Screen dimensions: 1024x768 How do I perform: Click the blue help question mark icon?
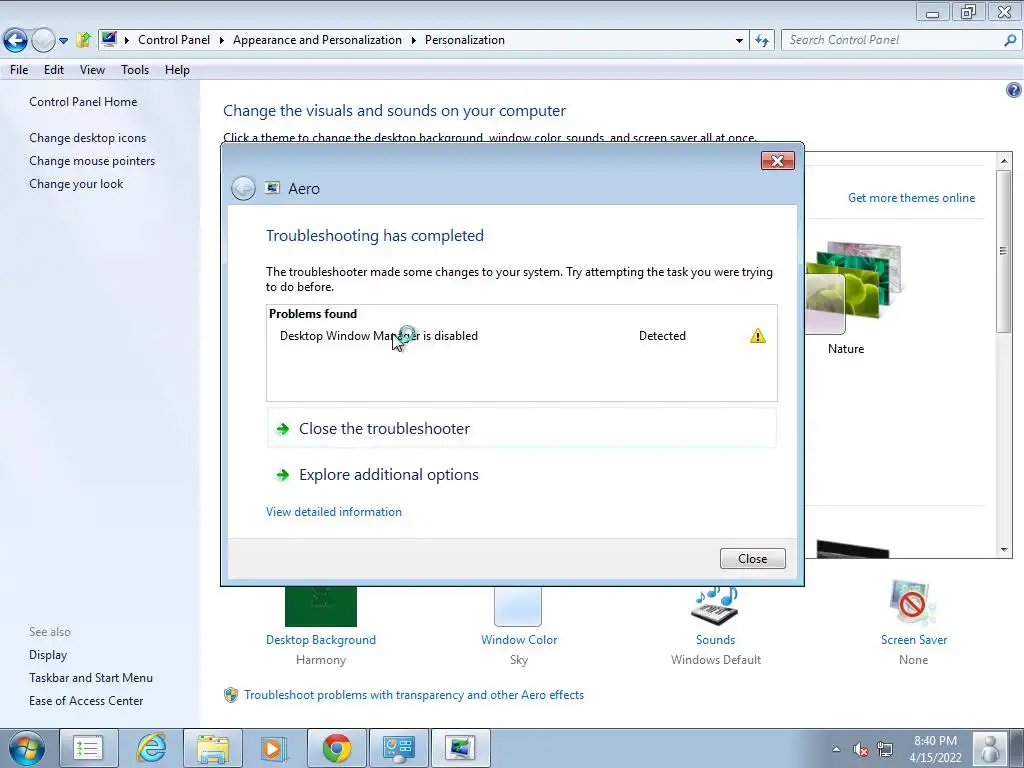coord(1013,90)
